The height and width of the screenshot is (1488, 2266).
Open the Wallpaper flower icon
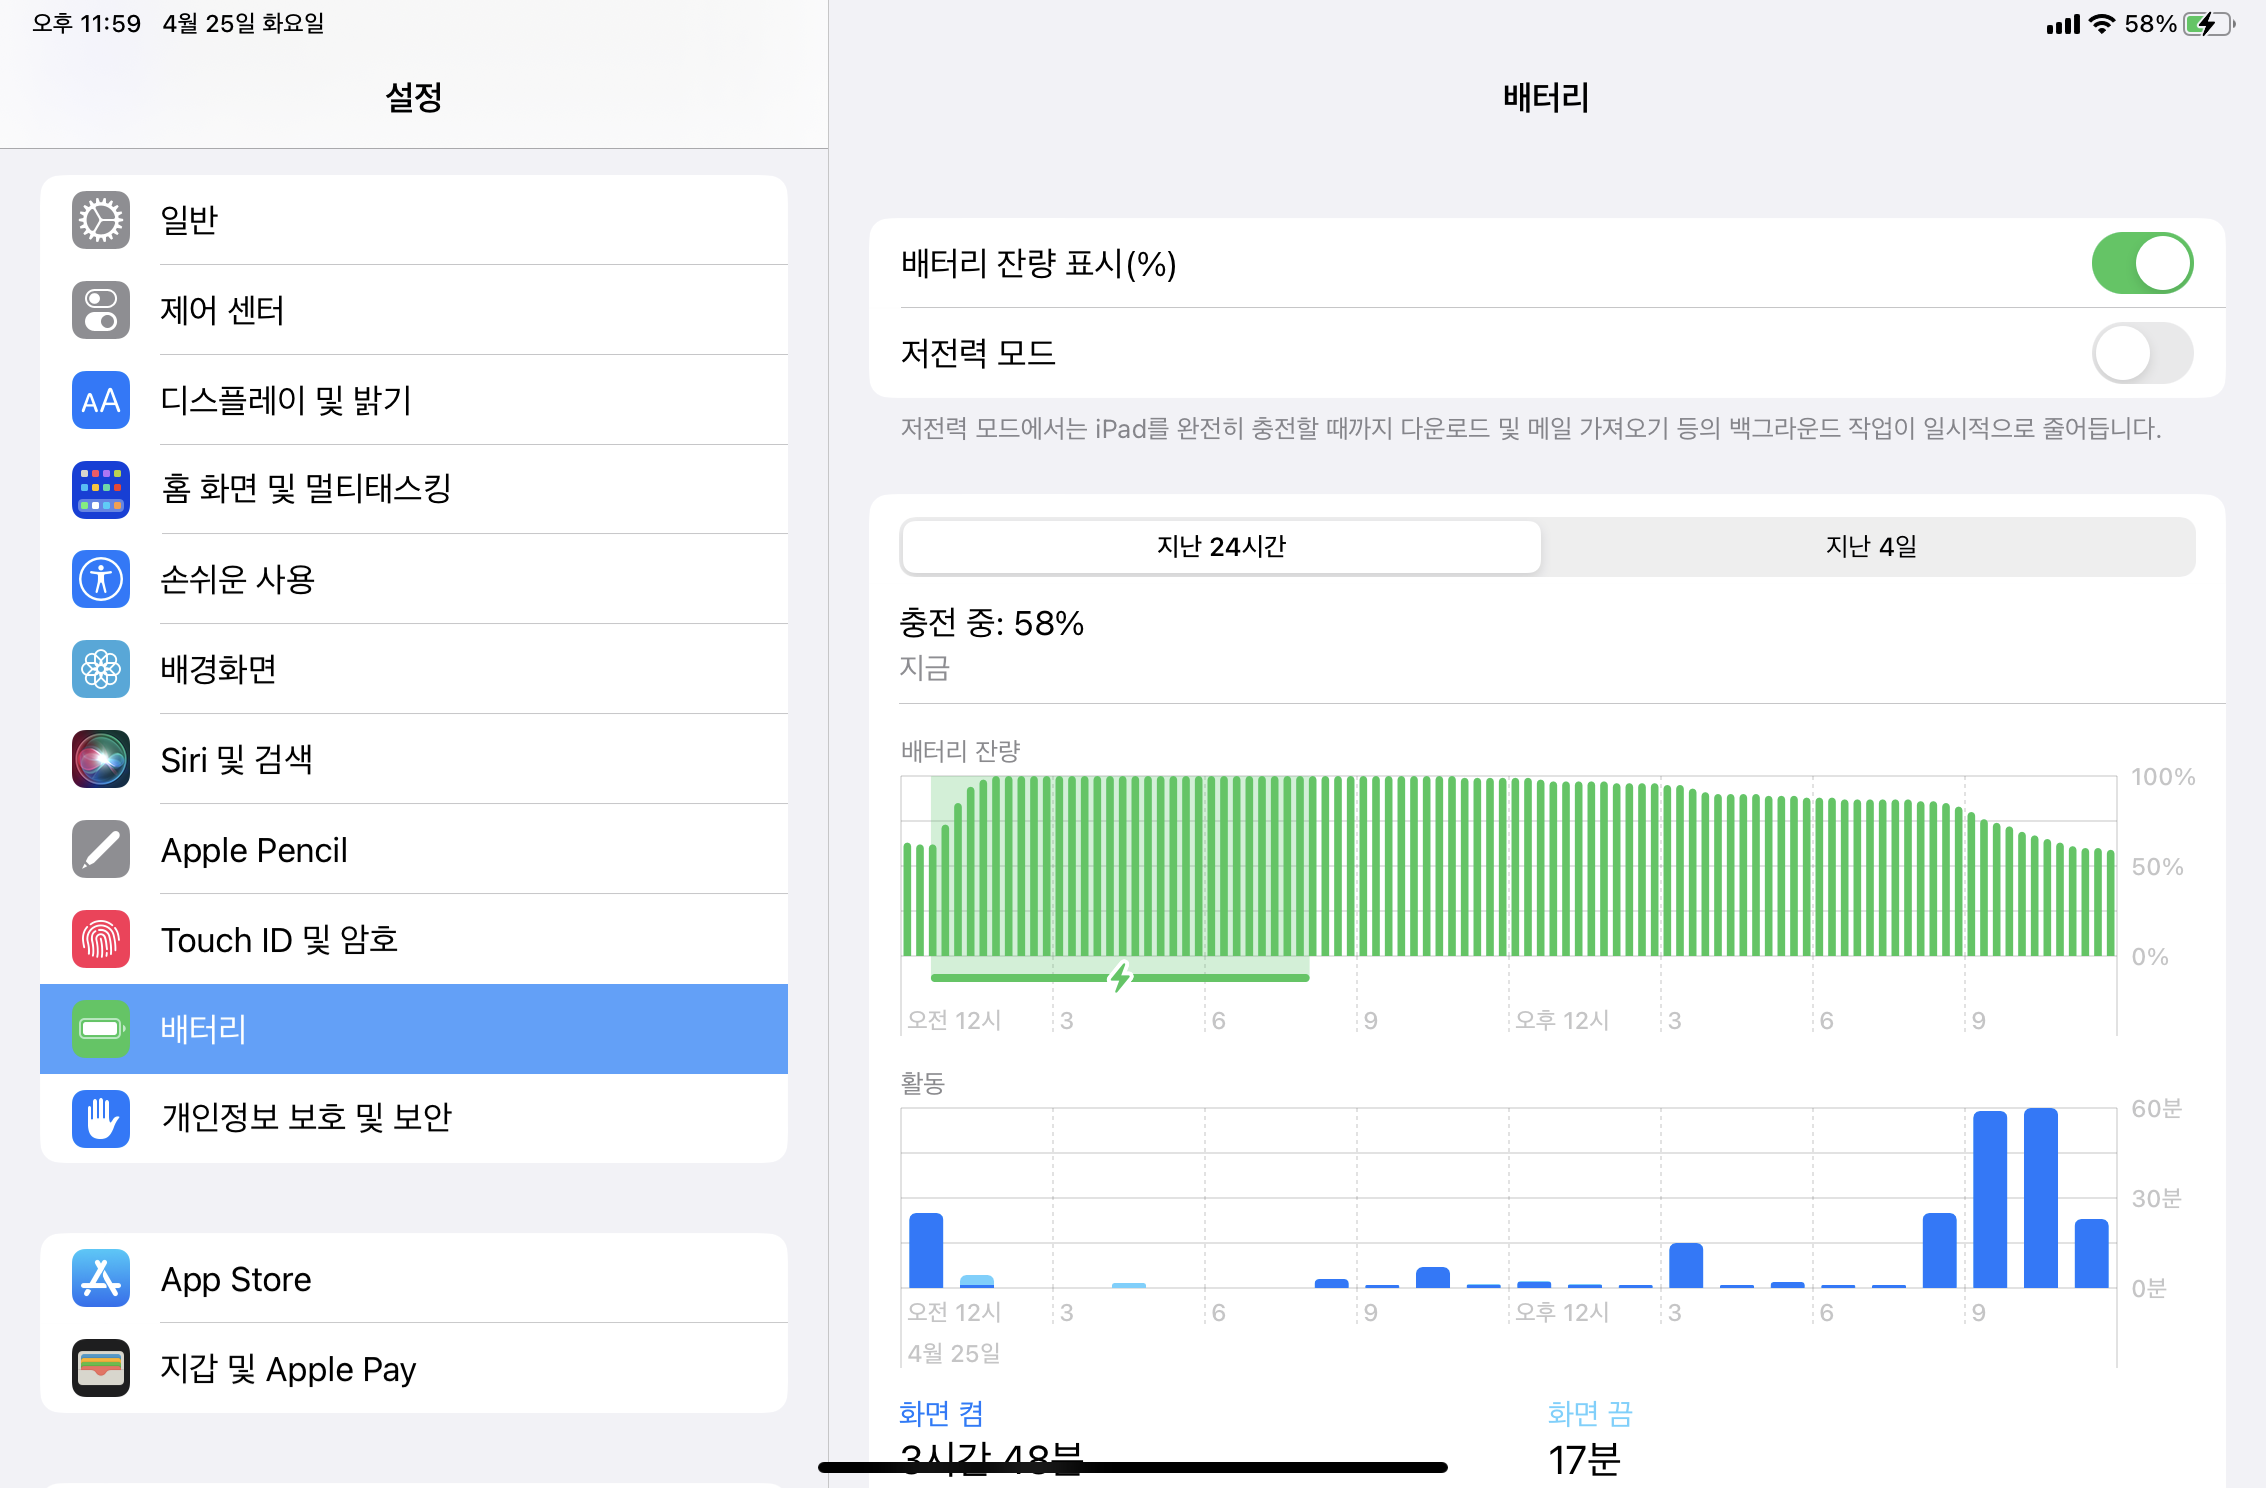click(101, 669)
